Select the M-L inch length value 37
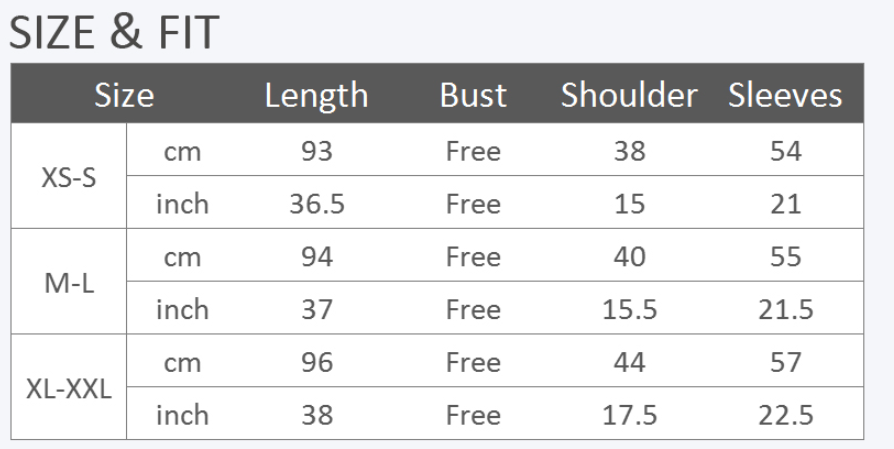894x449 pixels. [x=316, y=310]
